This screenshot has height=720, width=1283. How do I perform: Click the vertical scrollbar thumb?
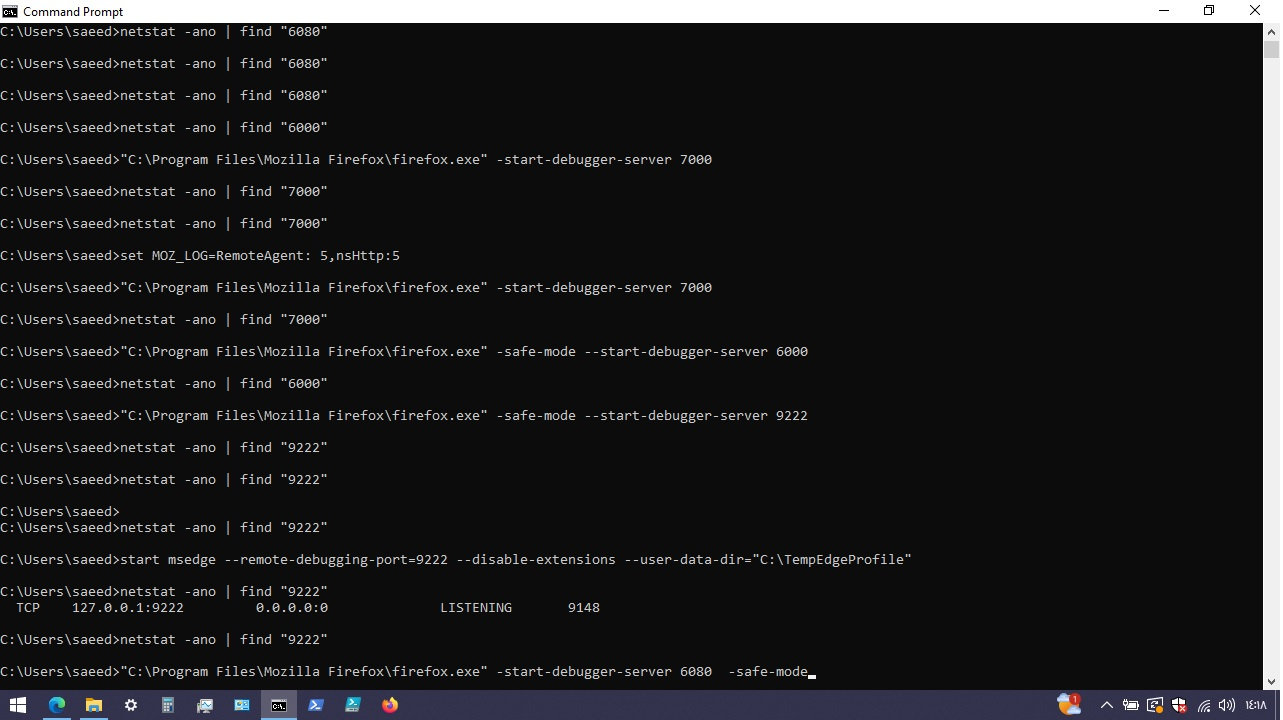click(x=1271, y=50)
